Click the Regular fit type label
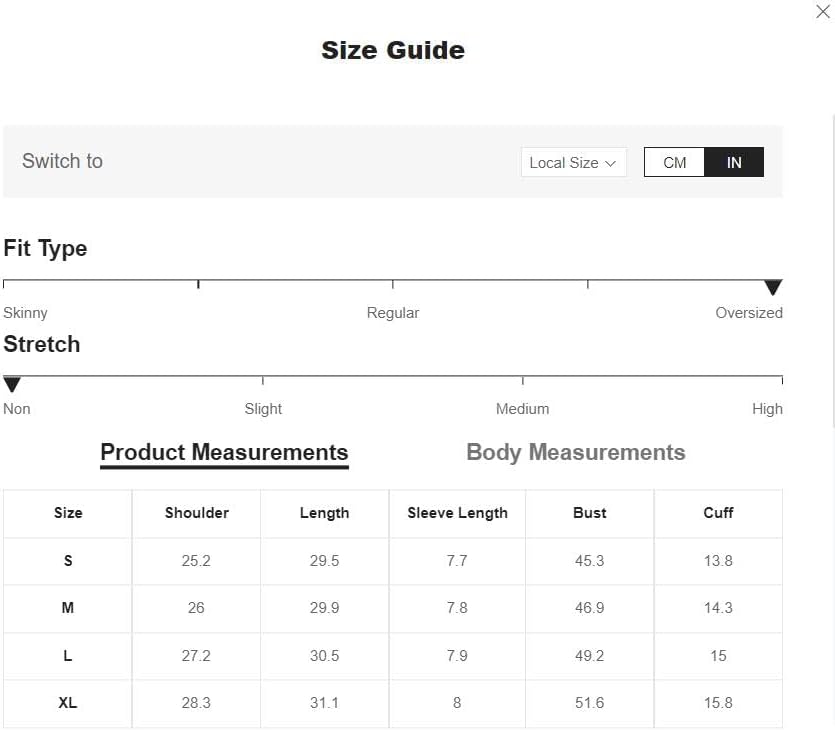The image size is (835, 731). click(x=392, y=313)
